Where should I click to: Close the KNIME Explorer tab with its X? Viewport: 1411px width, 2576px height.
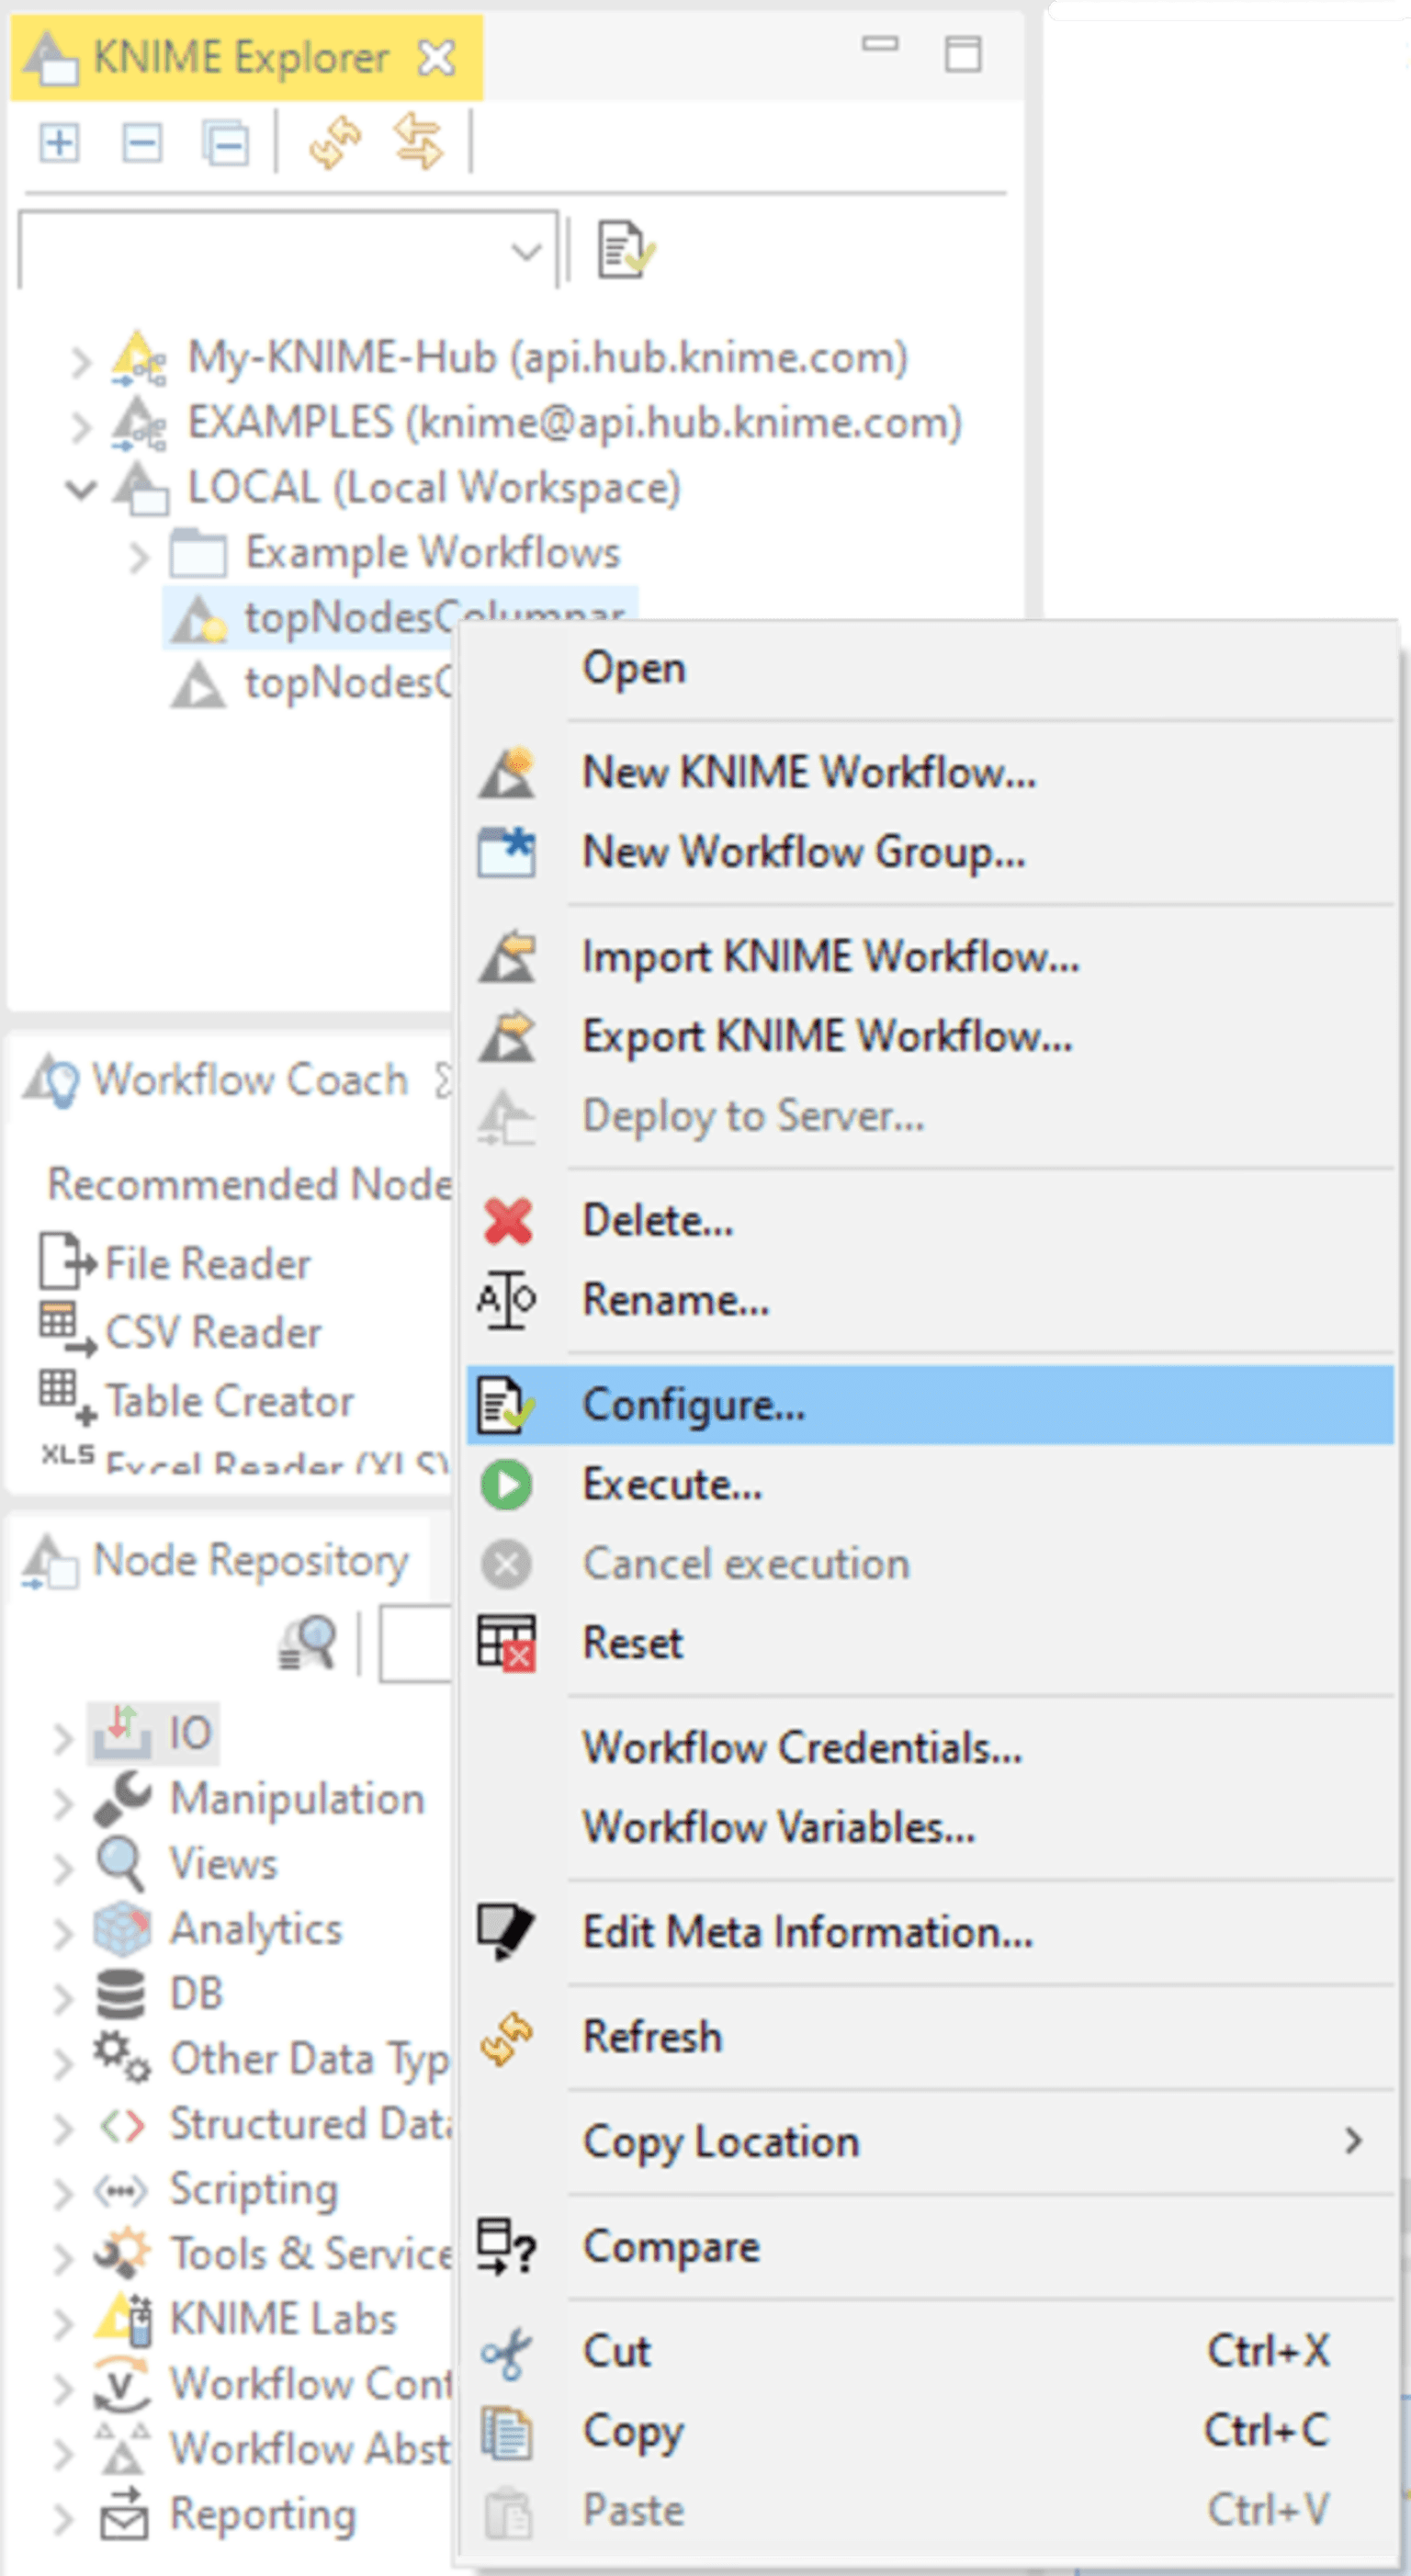(437, 57)
